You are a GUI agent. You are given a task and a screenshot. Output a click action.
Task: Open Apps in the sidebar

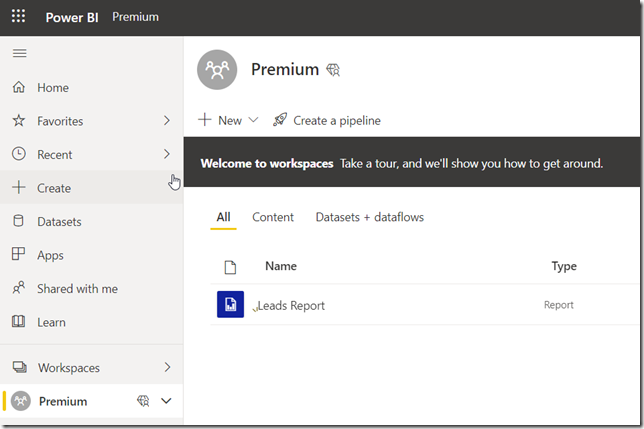[x=91, y=255]
